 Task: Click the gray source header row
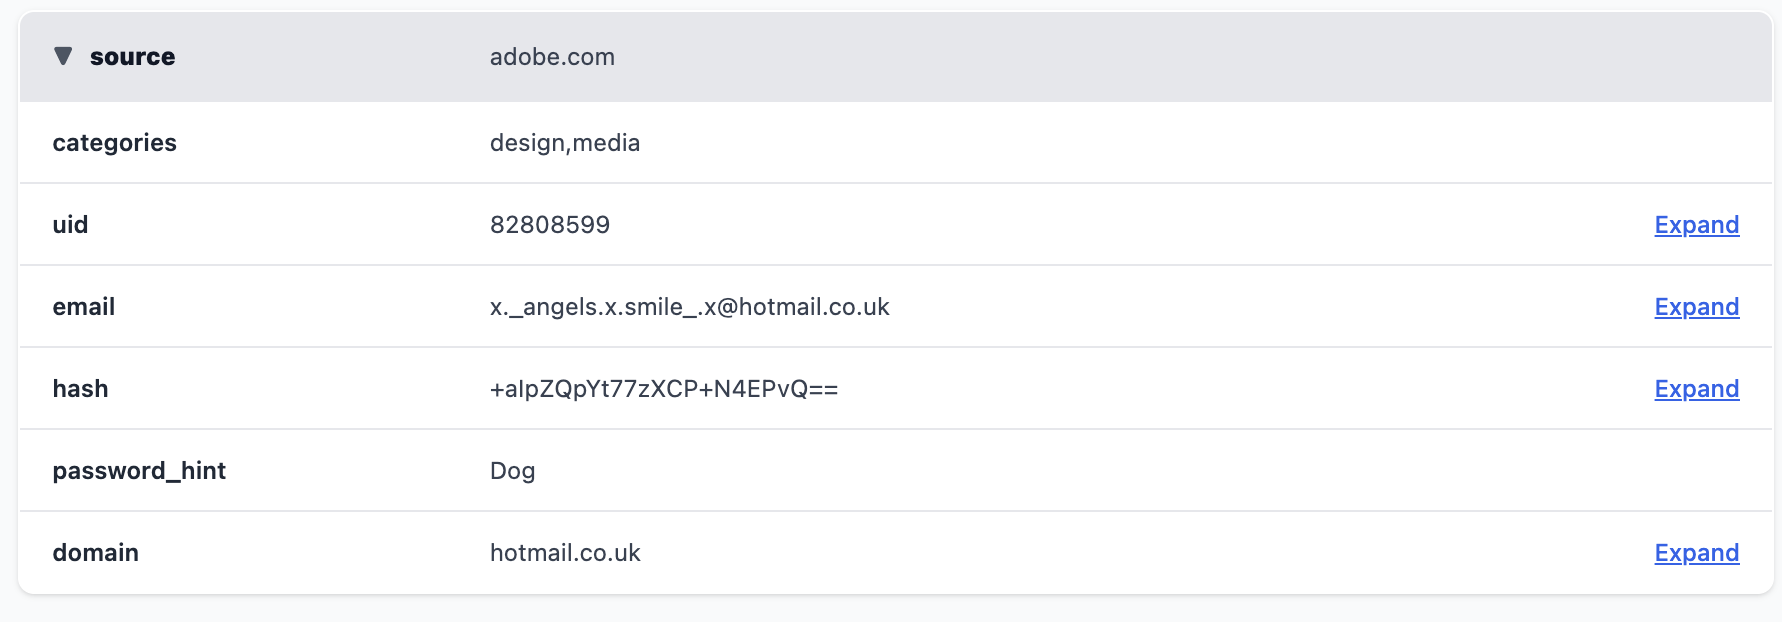1100,57
